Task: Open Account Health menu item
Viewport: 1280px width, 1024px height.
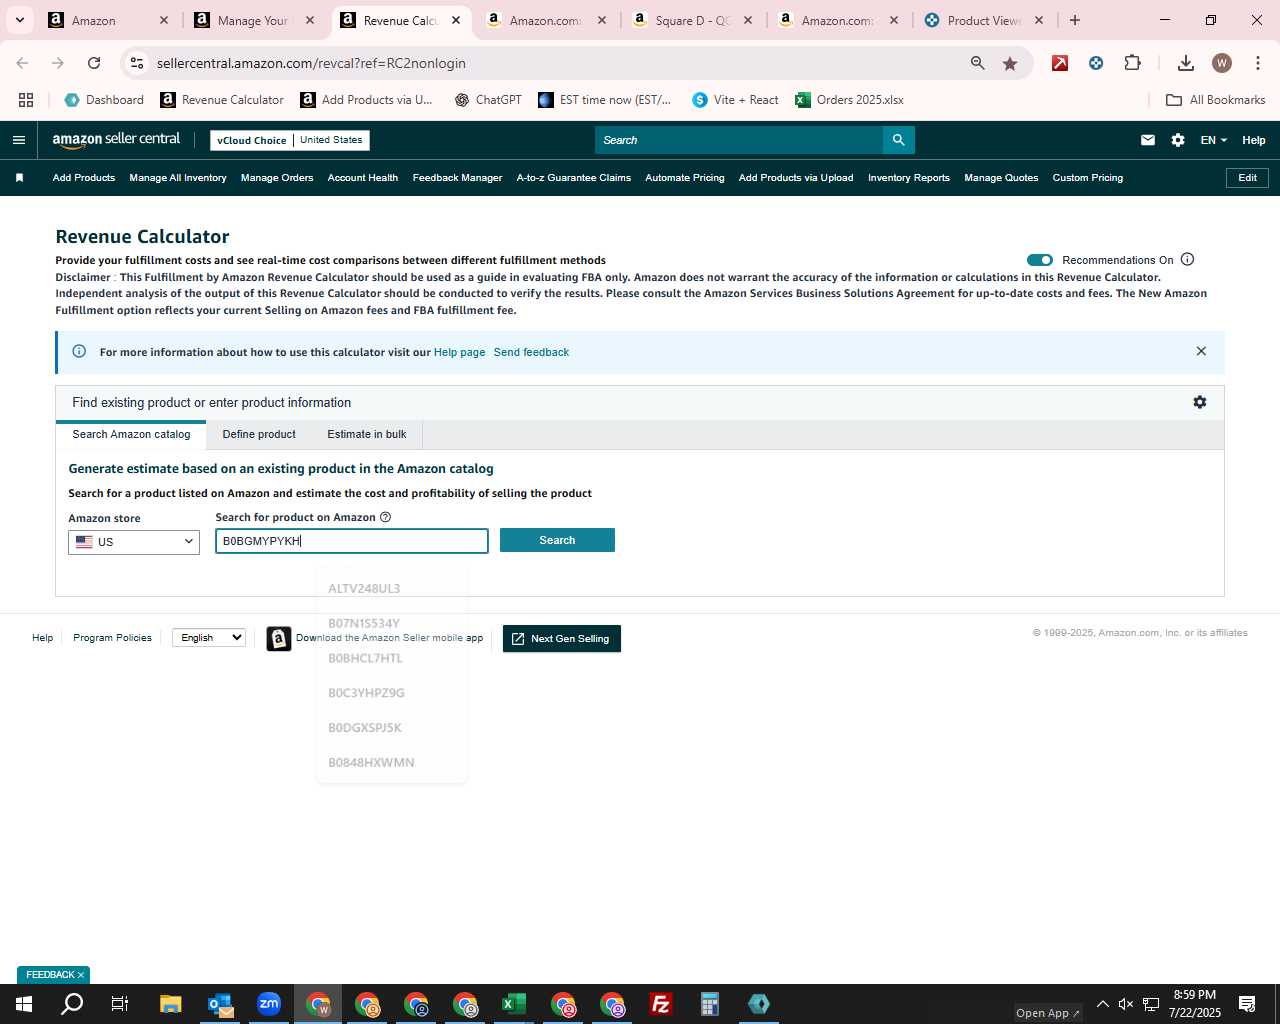Action: coord(363,178)
